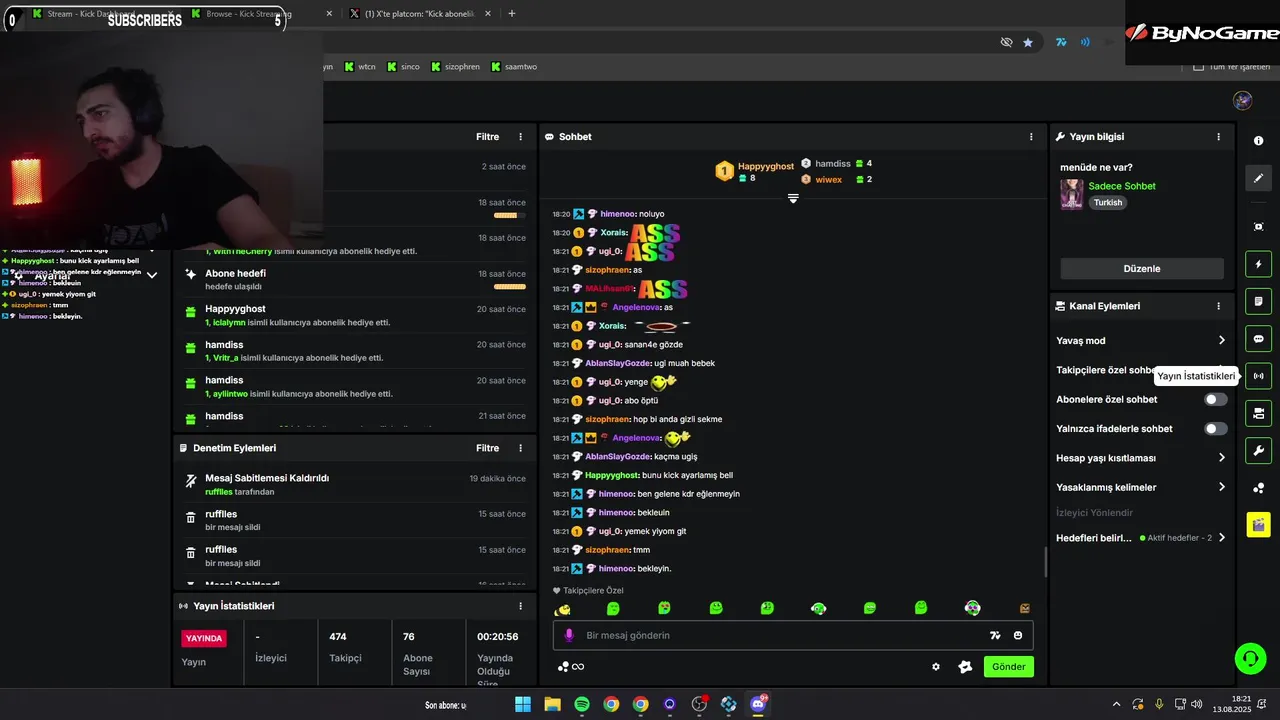The width and height of the screenshot is (1280, 720).
Task: Click the chat pause arrow under leaderboard
Action: pos(793,198)
